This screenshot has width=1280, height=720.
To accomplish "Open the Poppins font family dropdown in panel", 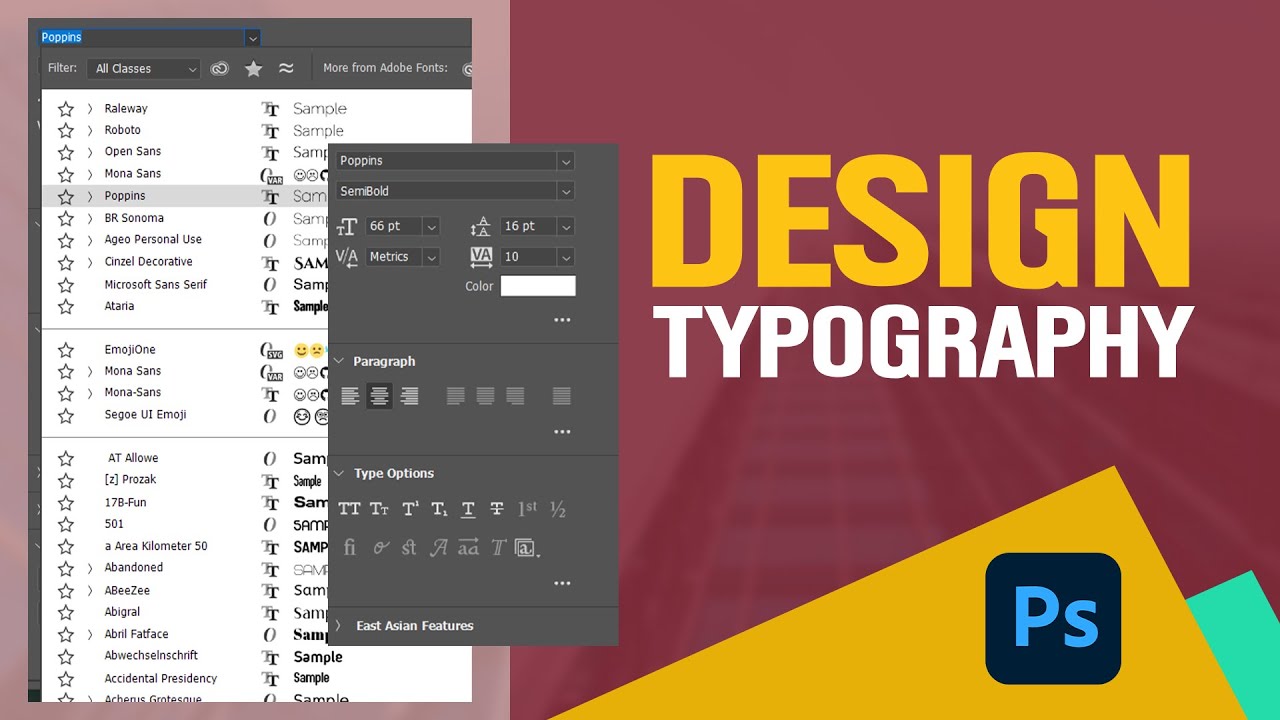I will pyautogui.click(x=567, y=161).
